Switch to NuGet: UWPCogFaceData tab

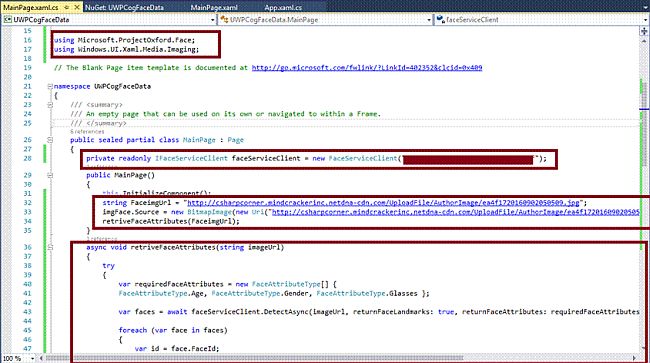(124, 7)
